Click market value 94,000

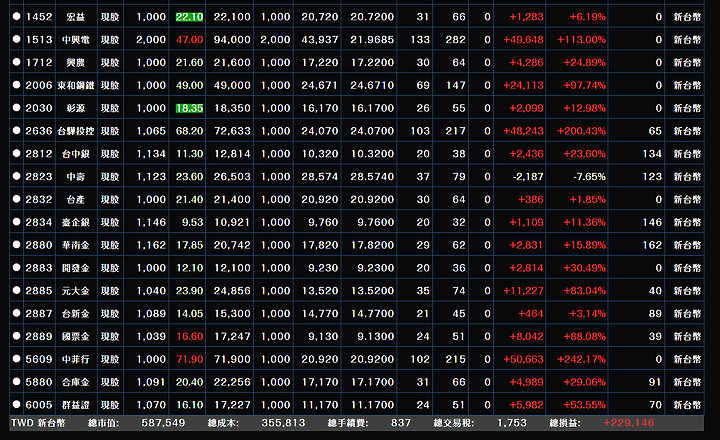click(x=232, y=39)
